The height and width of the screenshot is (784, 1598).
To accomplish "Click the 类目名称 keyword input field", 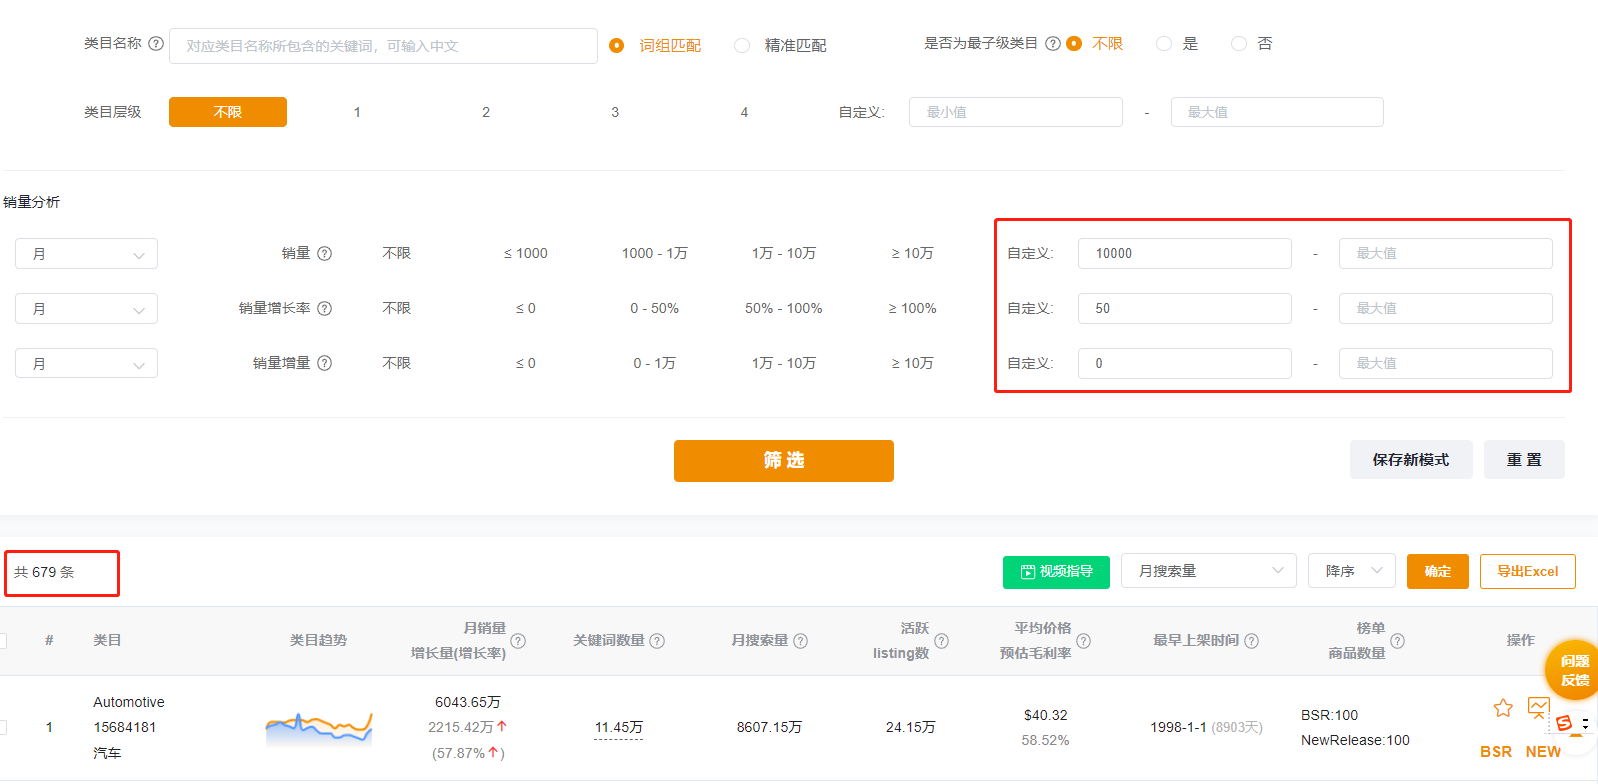I will click(383, 46).
